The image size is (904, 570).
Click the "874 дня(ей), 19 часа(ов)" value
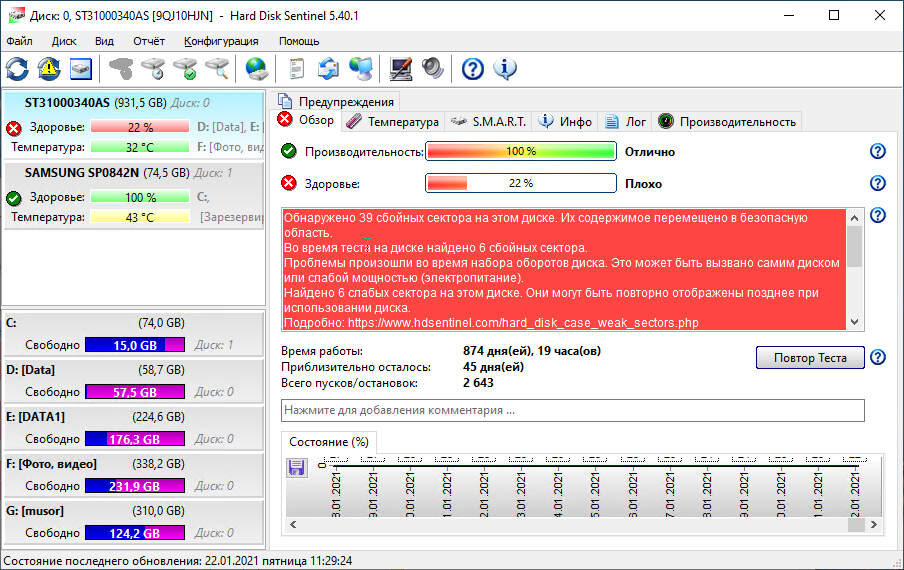click(x=532, y=350)
